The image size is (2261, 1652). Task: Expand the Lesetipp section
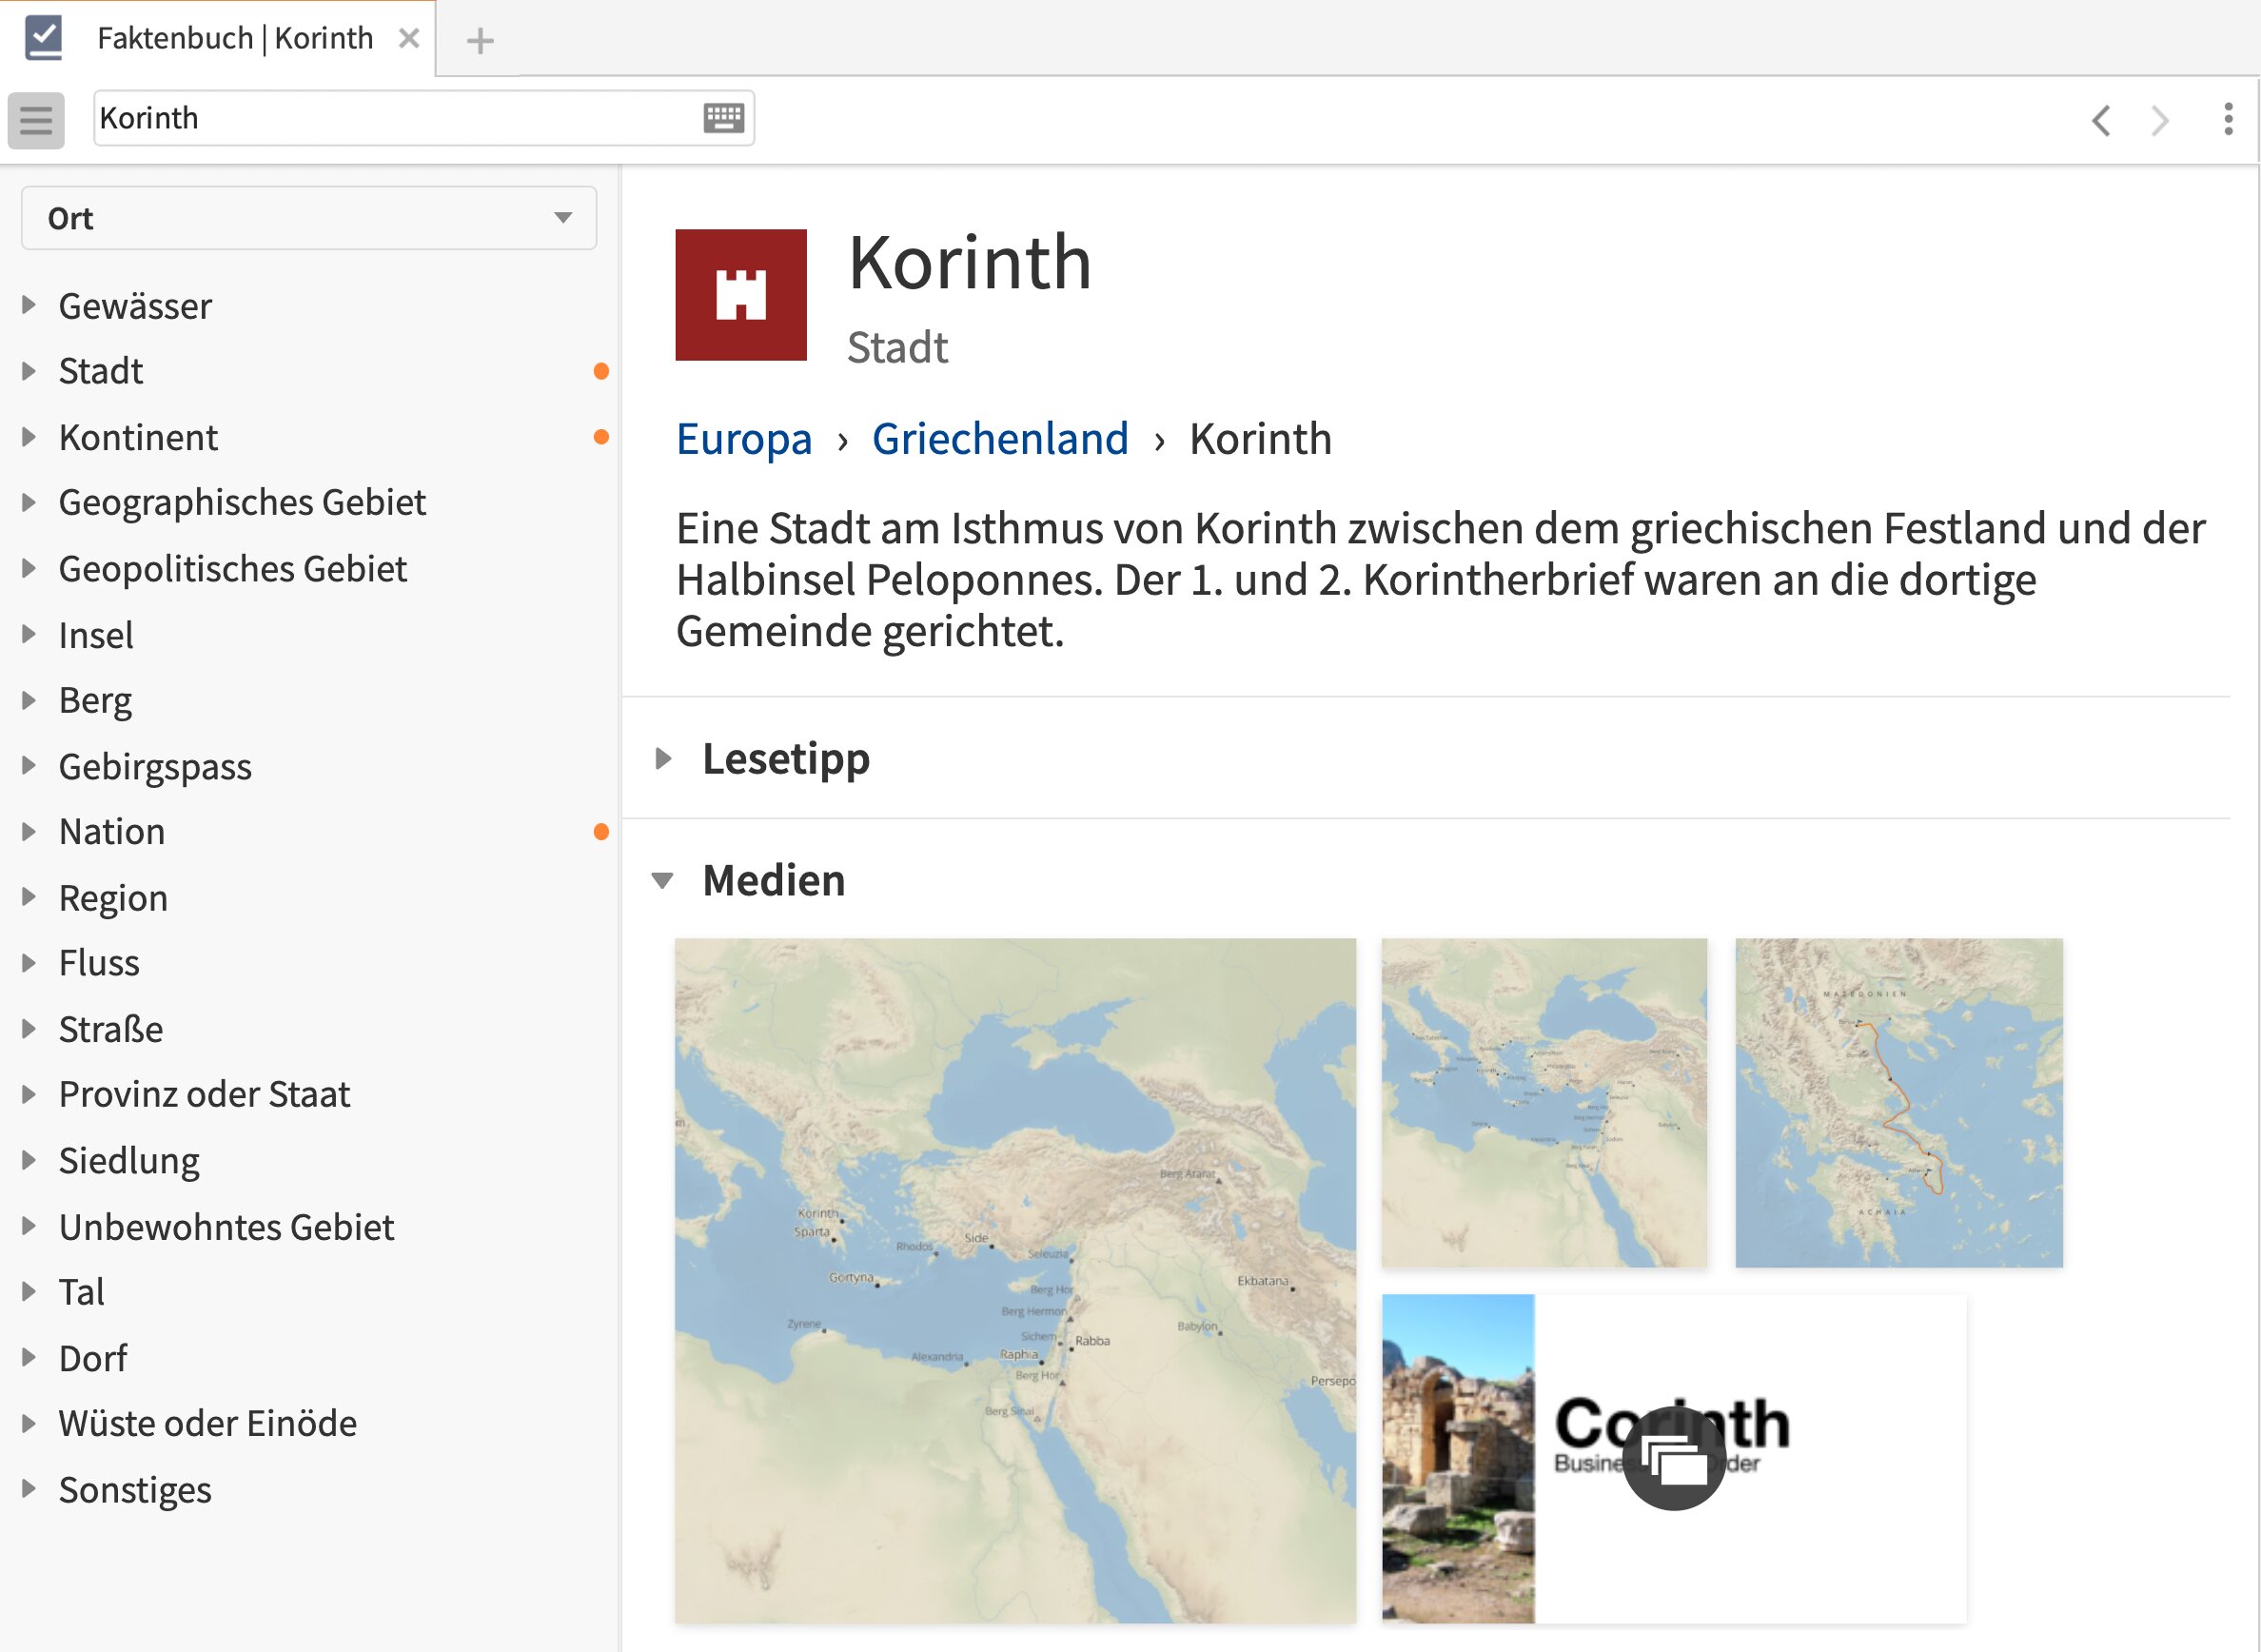663,759
